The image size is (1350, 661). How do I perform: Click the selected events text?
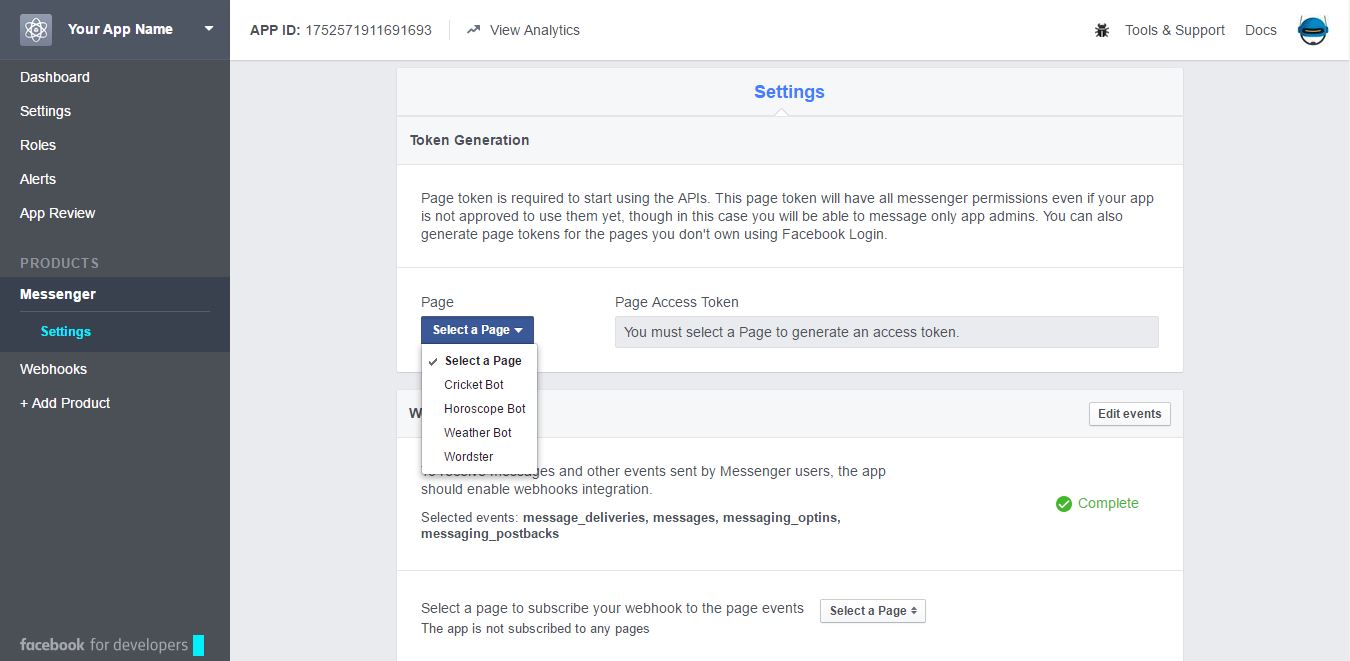click(631, 526)
